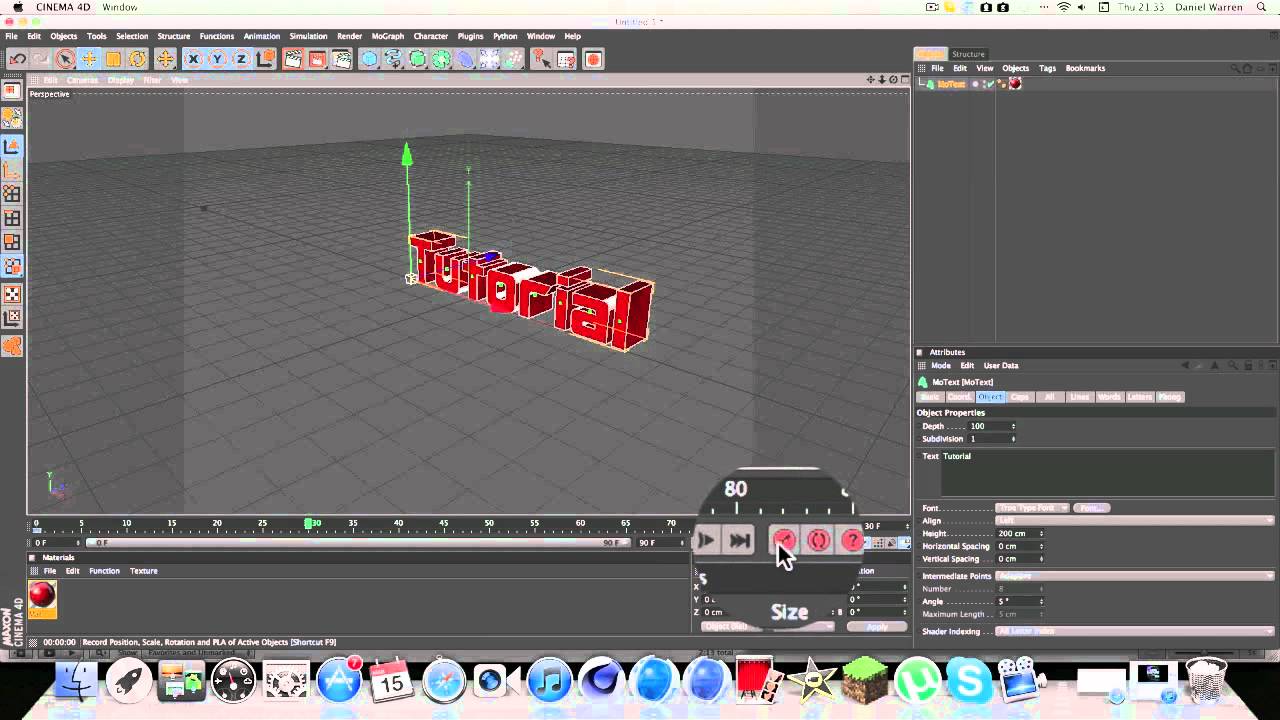Open True Type Font dropdown
Image resolution: width=1280 pixels, height=720 pixels.
pyautogui.click(x=1033, y=508)
